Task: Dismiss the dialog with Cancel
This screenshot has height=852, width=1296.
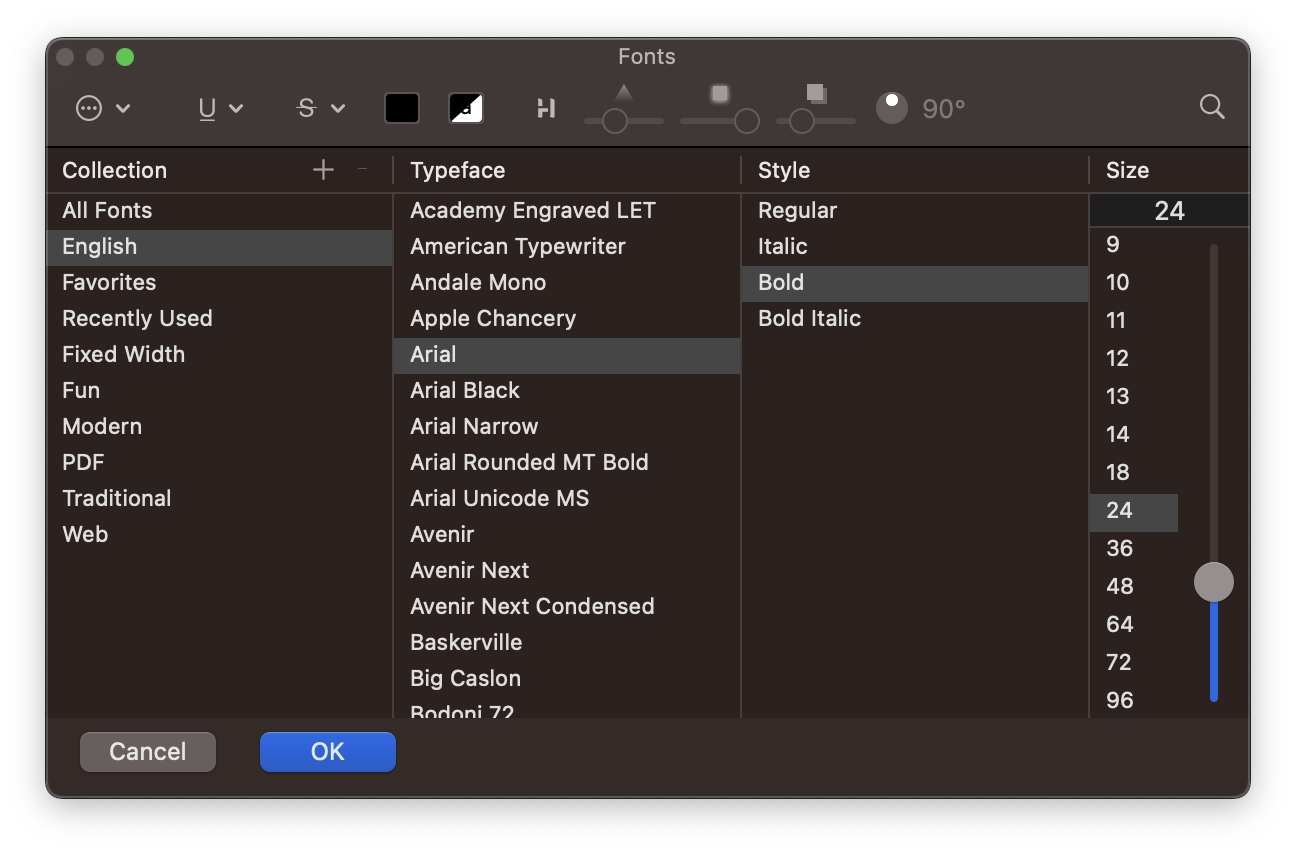Action: click(147, 751)
